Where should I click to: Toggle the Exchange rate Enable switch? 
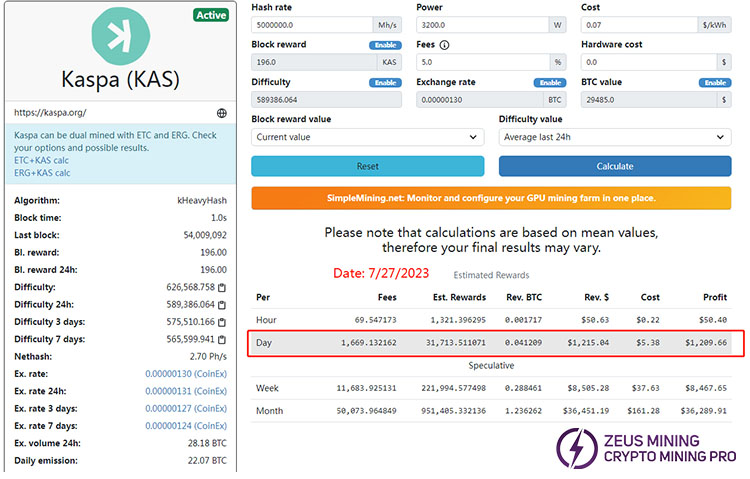[548, 82]
